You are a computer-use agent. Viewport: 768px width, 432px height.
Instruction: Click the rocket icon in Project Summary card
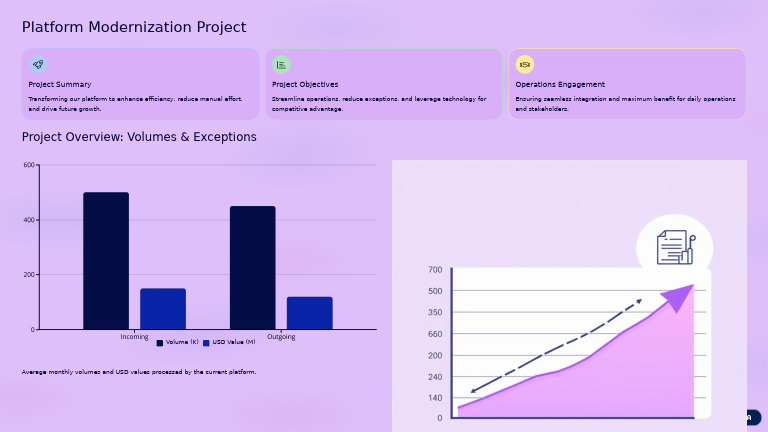[38, 64]
